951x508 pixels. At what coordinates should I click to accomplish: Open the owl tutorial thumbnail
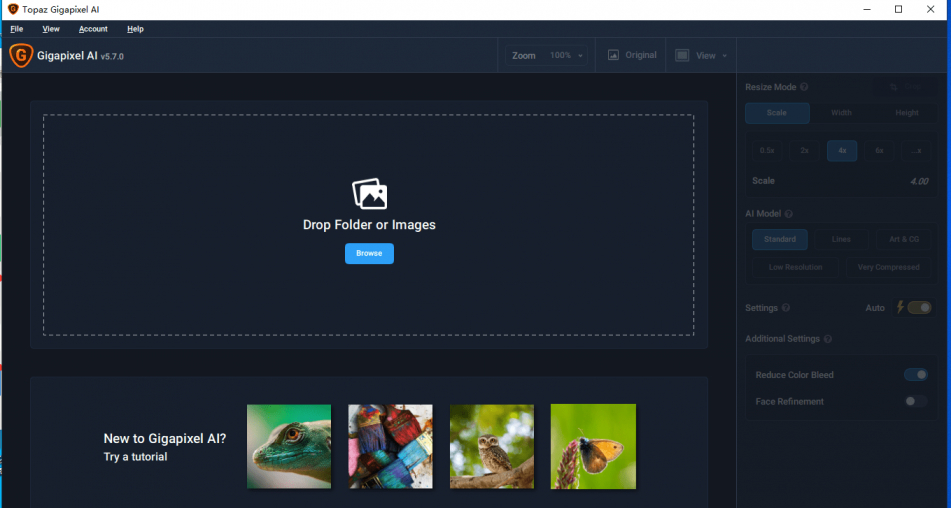(492, 447)
